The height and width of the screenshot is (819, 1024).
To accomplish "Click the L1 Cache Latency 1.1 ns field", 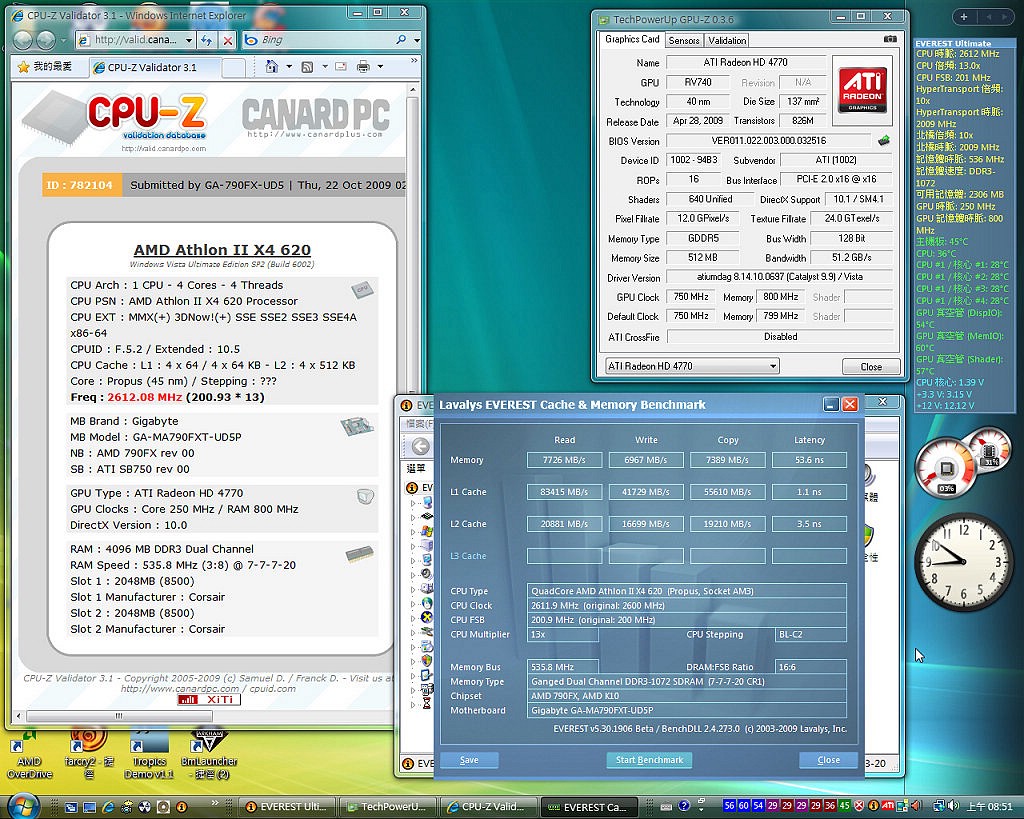I will (809, 492).
